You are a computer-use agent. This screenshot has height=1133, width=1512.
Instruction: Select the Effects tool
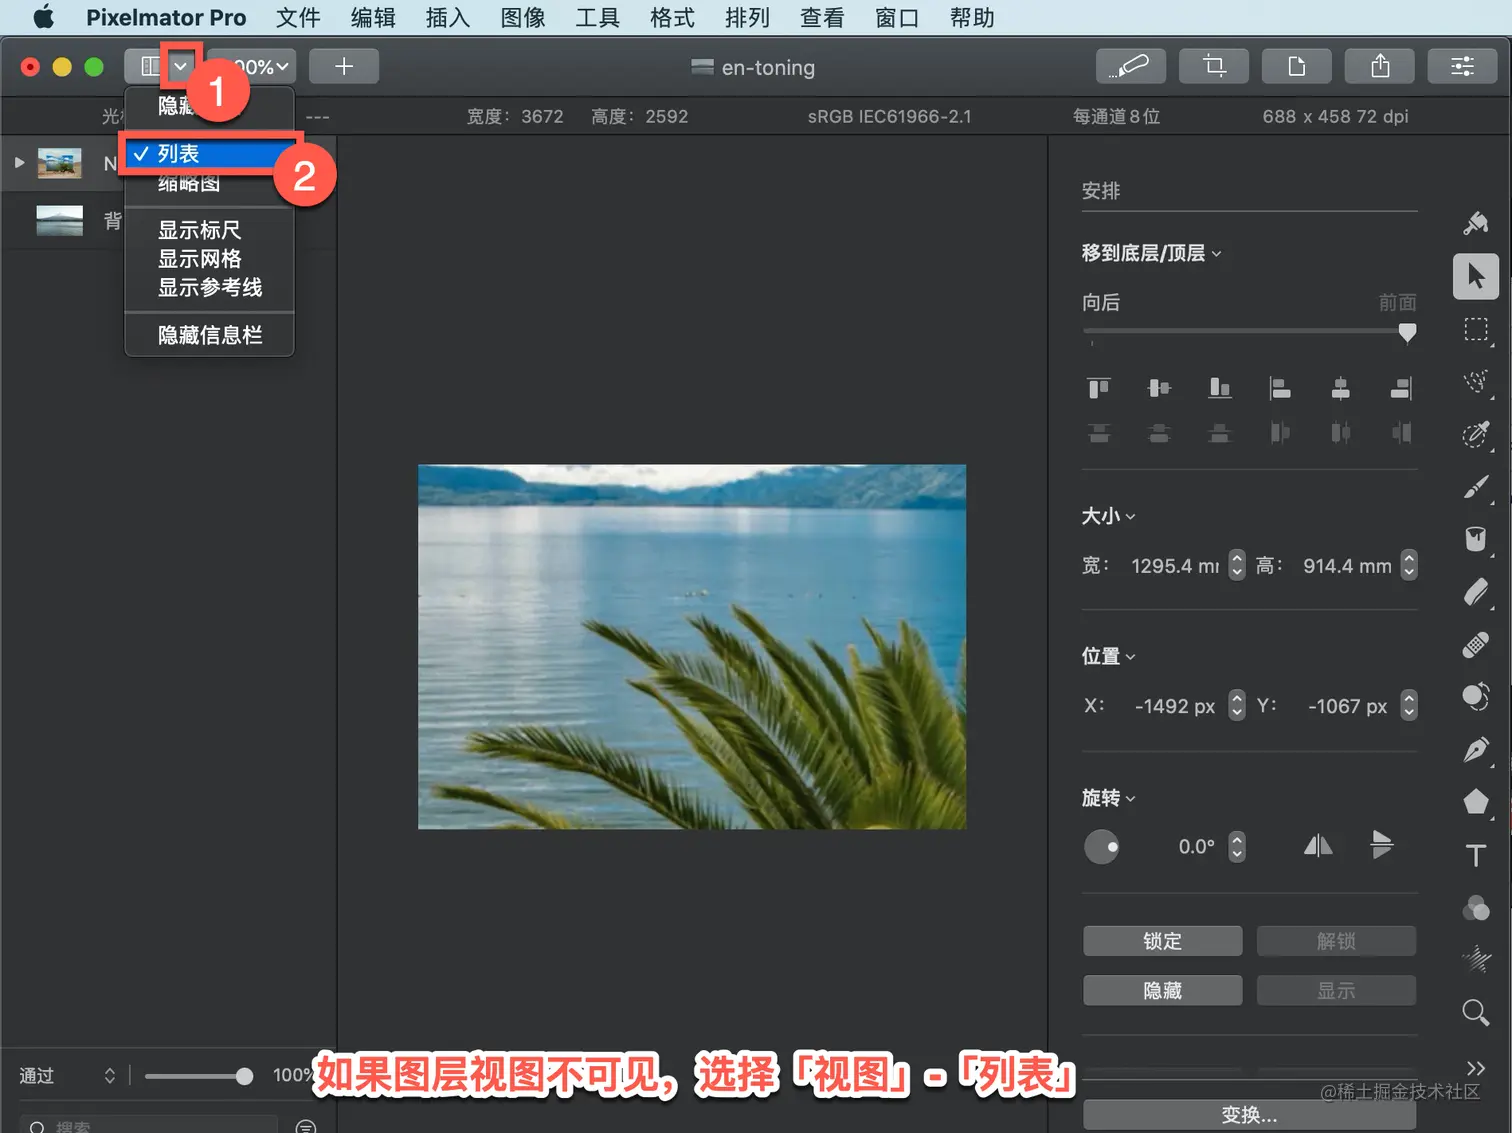coord(1476,960)
